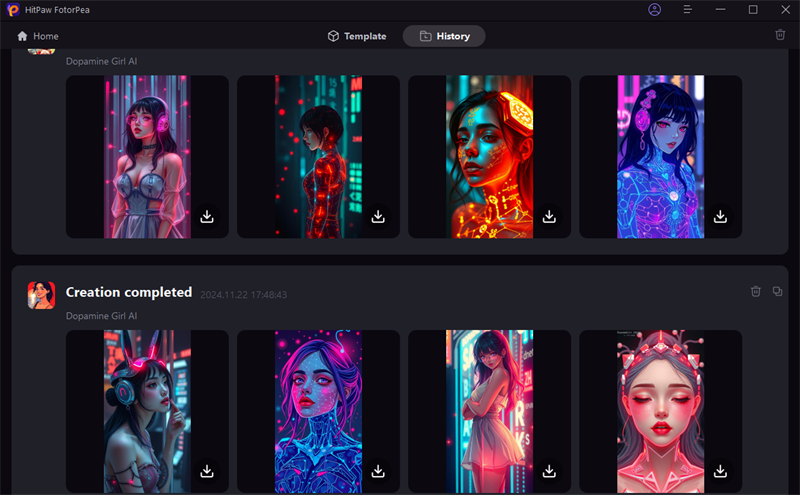Click the Creation completed heading
Screen dimensions: 800x495
pyautogui.click(x=129, y=292)
